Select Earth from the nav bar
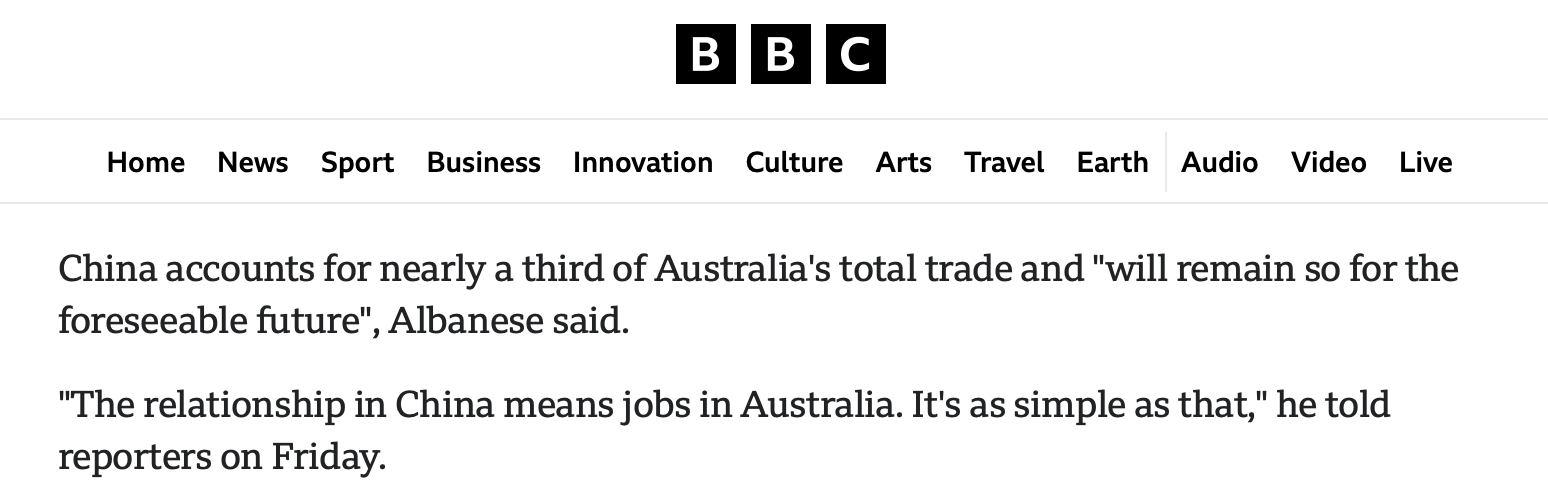This screenshot has height=504, width=1548. 1112,162
